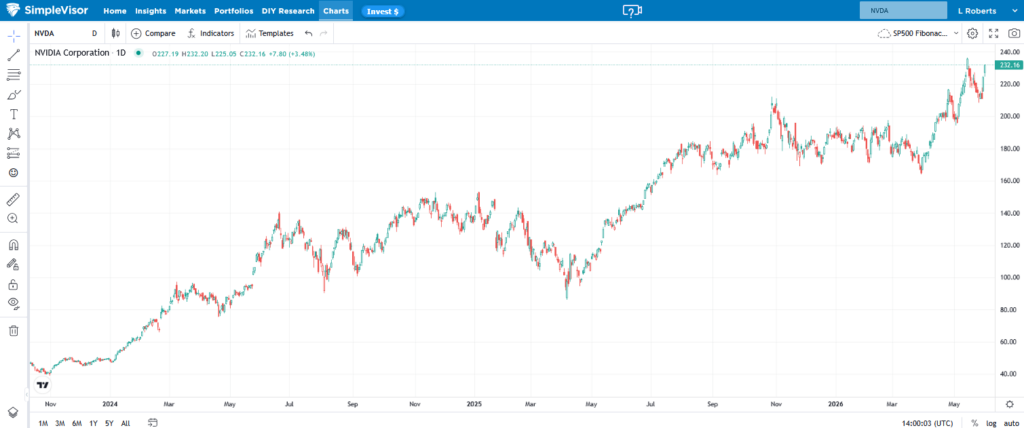This screenshot has height=428, width=1024.
Task: Open the Indicators dialog
Action: pyautogui.click(x=211, y=33)
